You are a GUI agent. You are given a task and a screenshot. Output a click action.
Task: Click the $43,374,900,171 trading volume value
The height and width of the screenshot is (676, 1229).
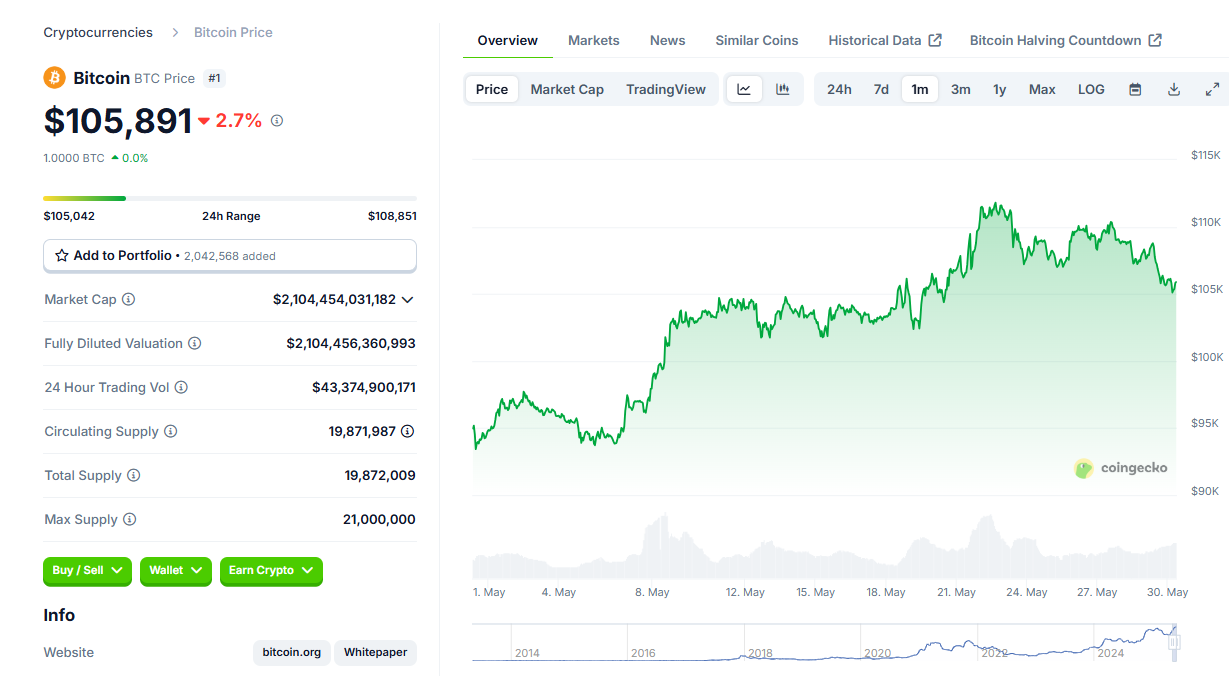point(364,387)
